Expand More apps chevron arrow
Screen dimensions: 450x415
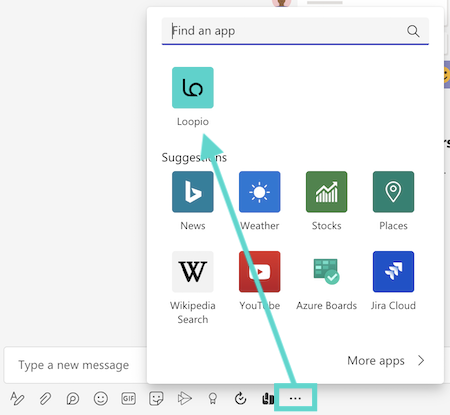pos(421,360)
